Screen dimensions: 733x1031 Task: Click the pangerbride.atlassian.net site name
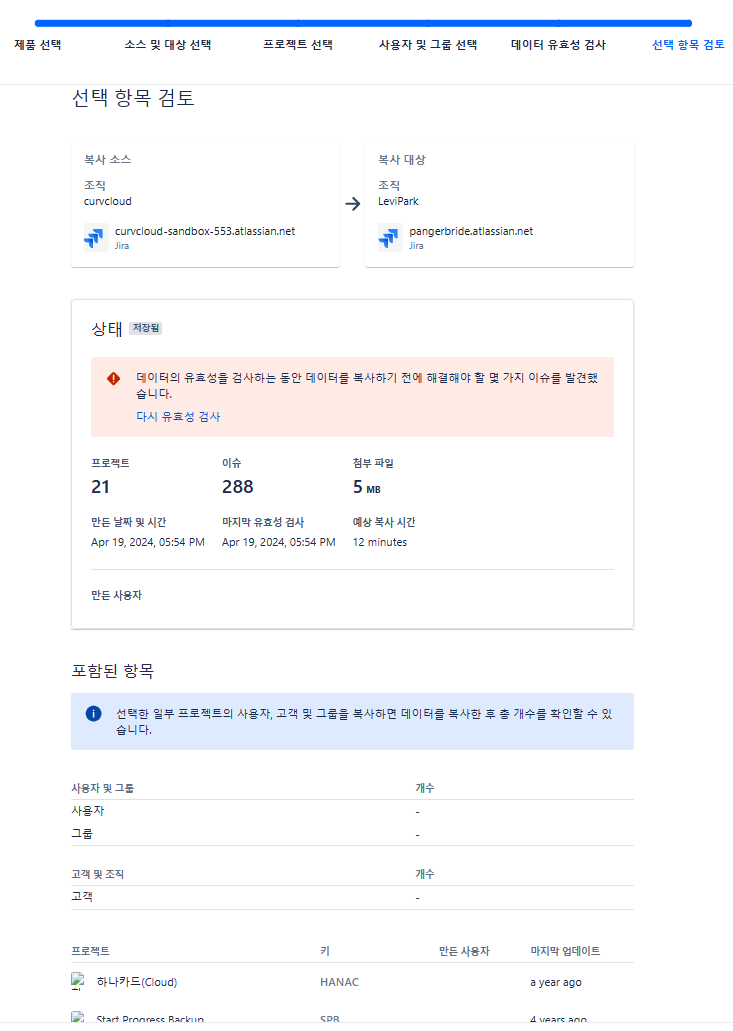(471, 231)
